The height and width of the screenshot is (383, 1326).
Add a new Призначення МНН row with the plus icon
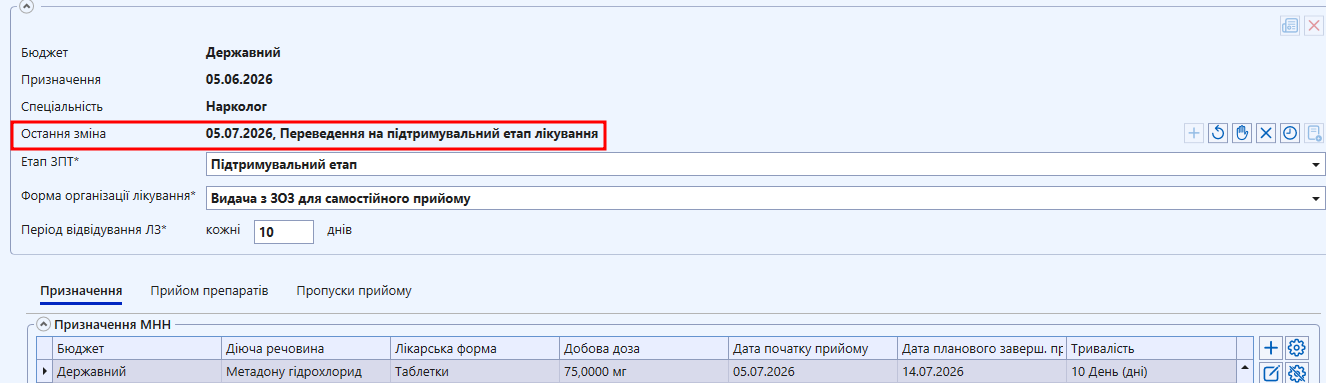coord(1271,348)
